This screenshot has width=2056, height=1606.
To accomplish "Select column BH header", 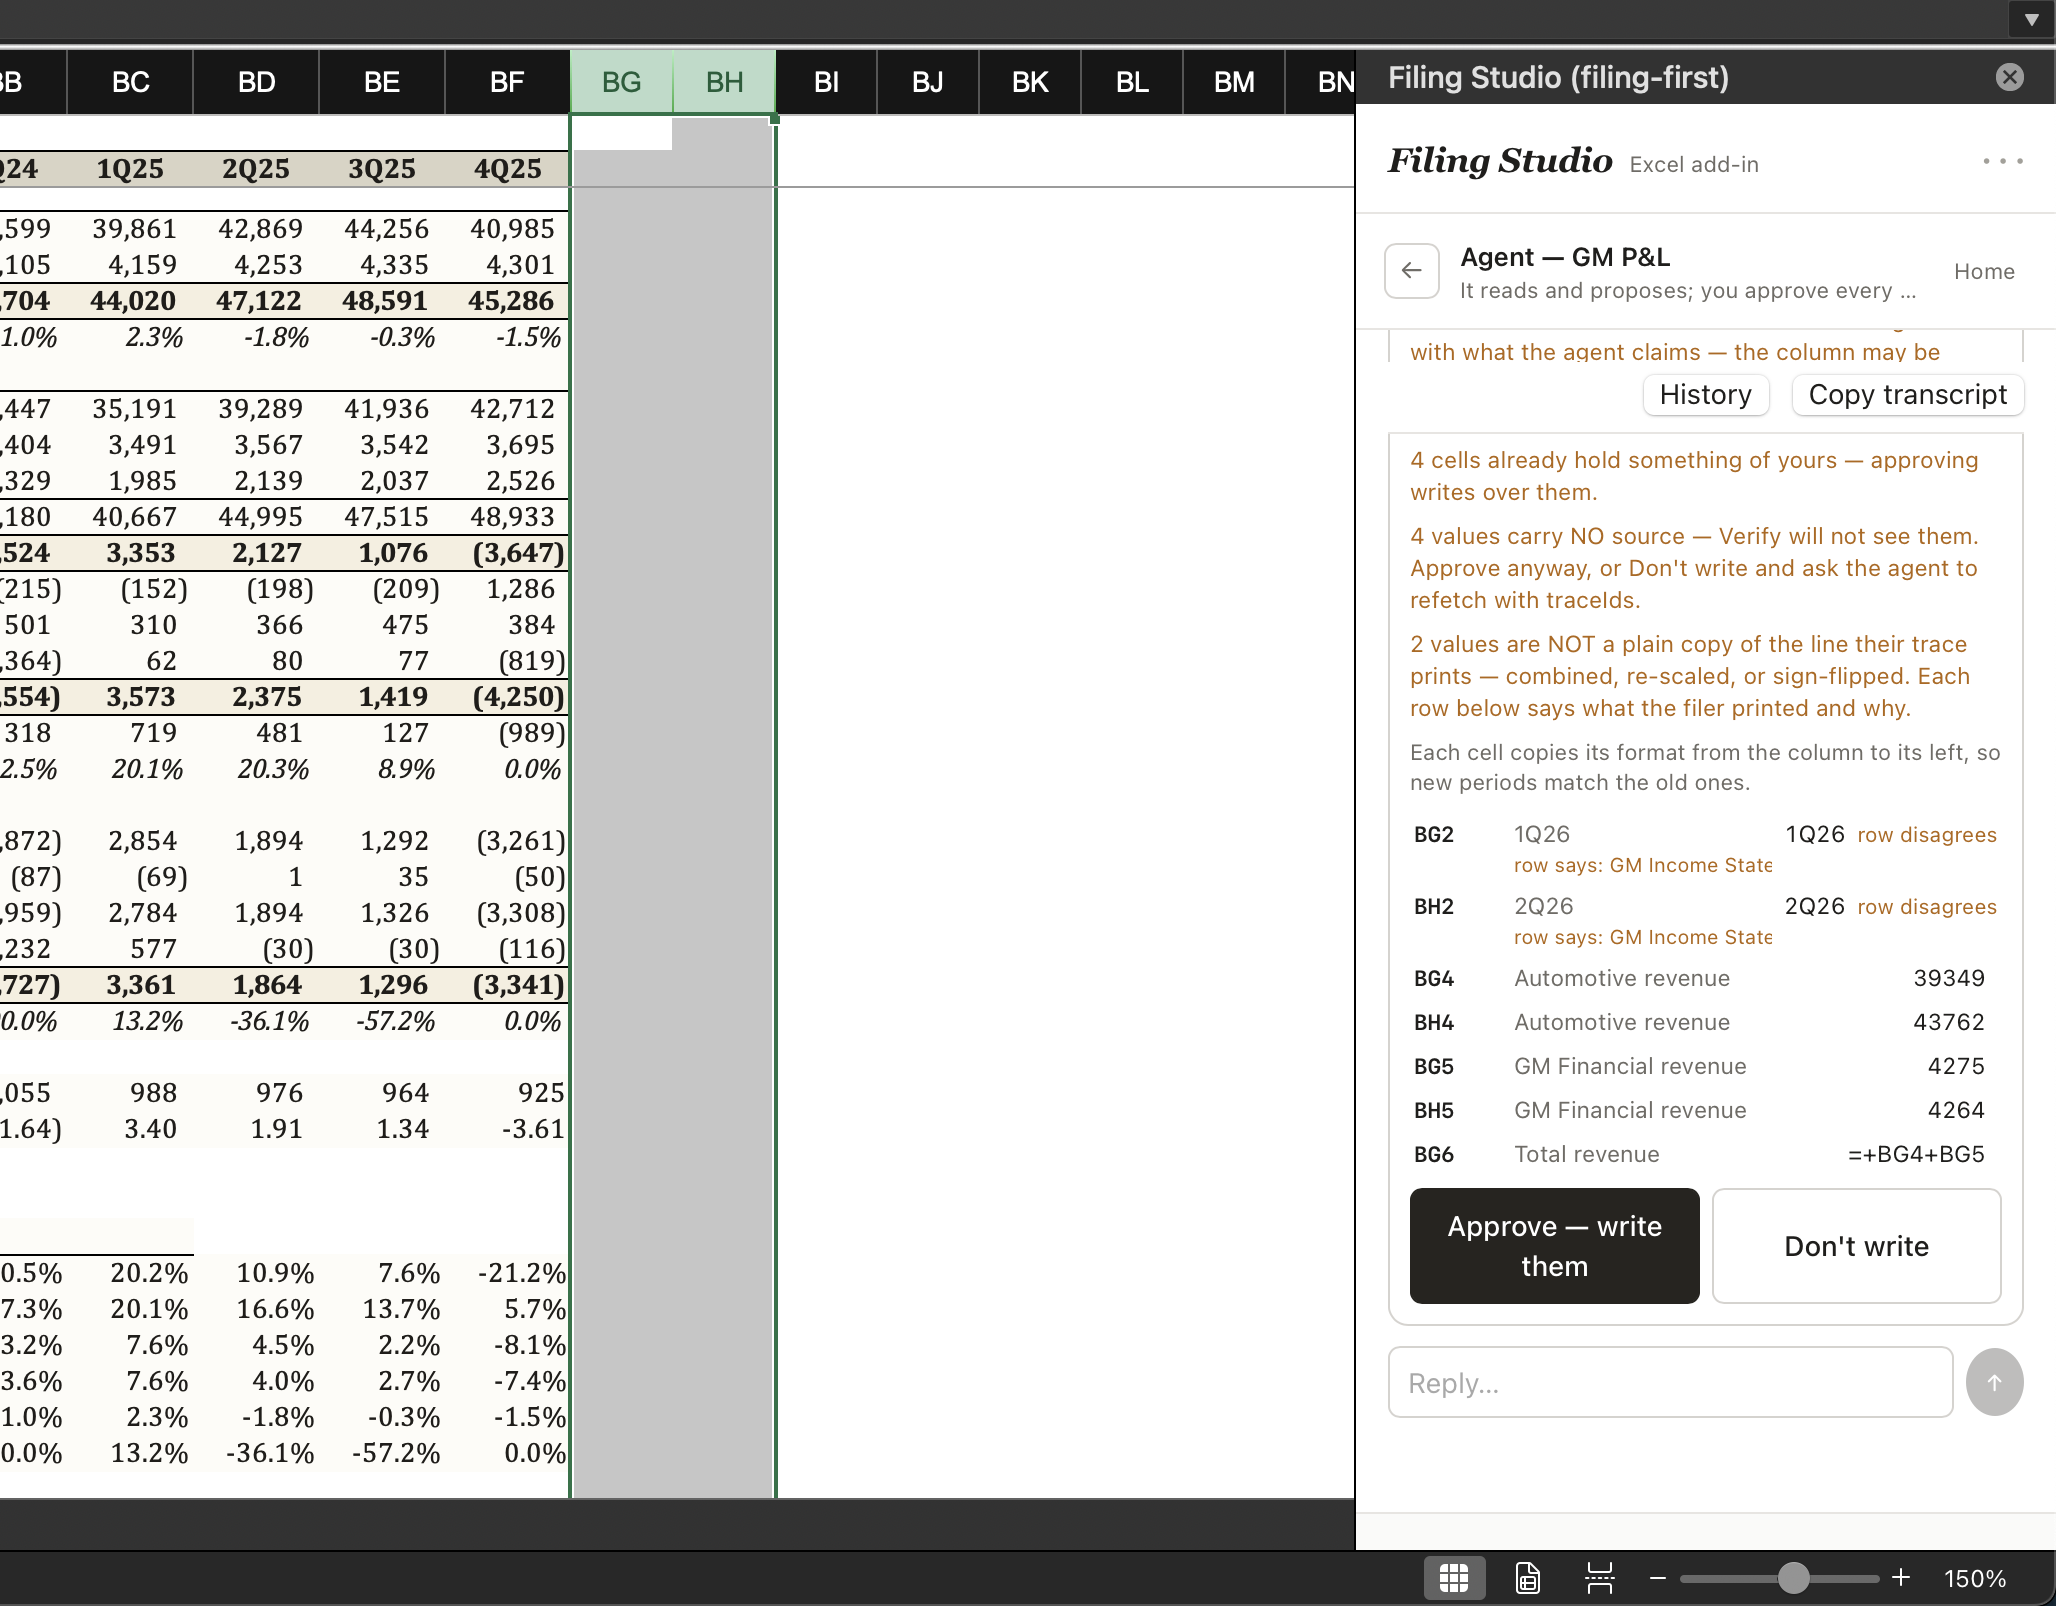I will (x=724, y=82).
